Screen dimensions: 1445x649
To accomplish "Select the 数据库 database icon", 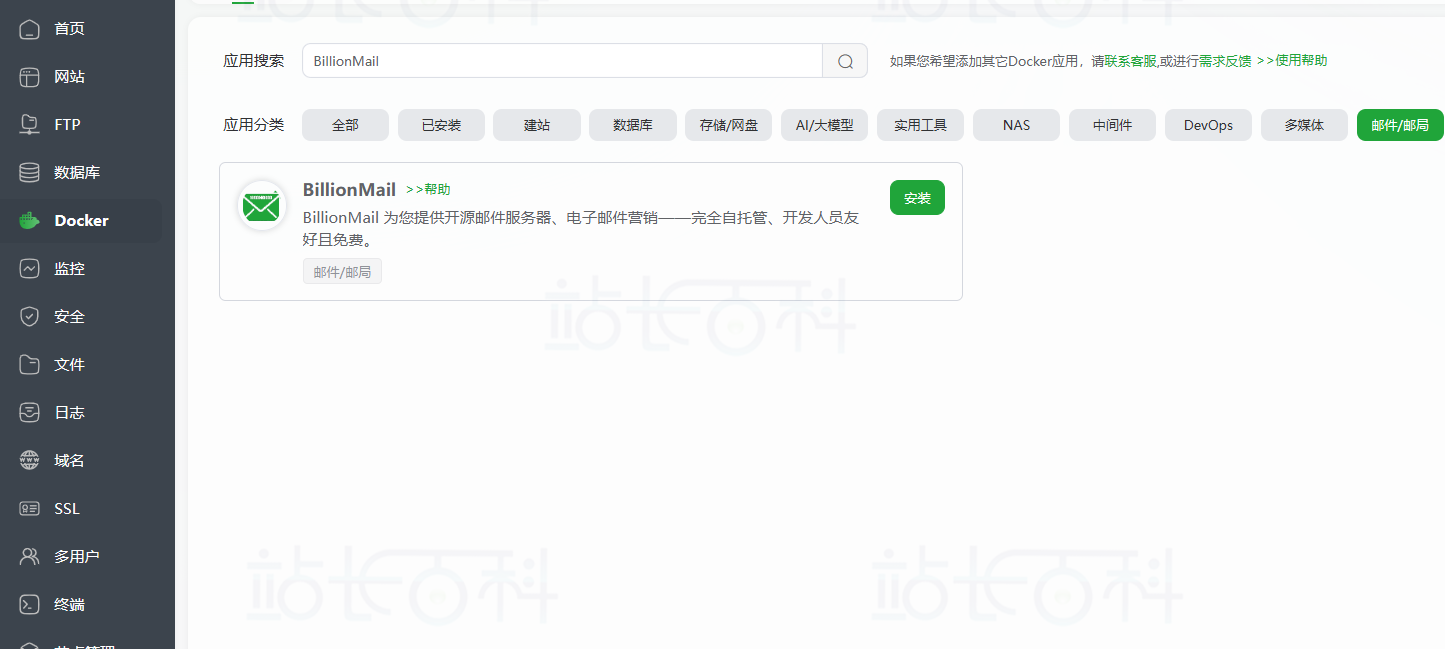I will click(30, 172).
